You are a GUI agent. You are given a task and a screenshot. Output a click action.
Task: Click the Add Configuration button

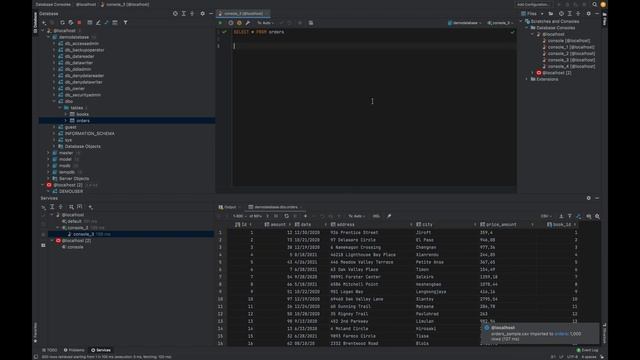click(533, 4)
